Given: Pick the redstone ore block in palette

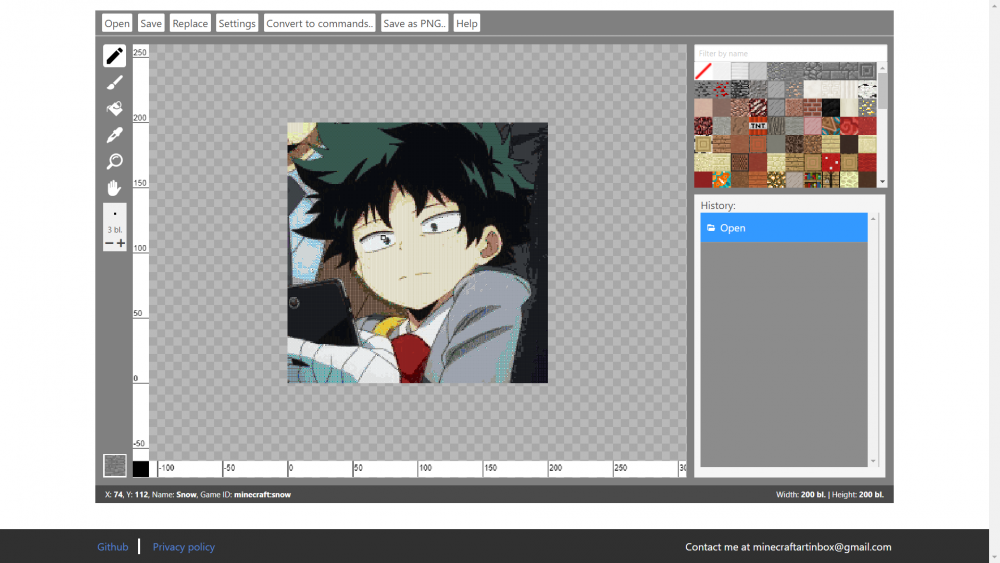Looking at the screenshot, I should [721, 89].
